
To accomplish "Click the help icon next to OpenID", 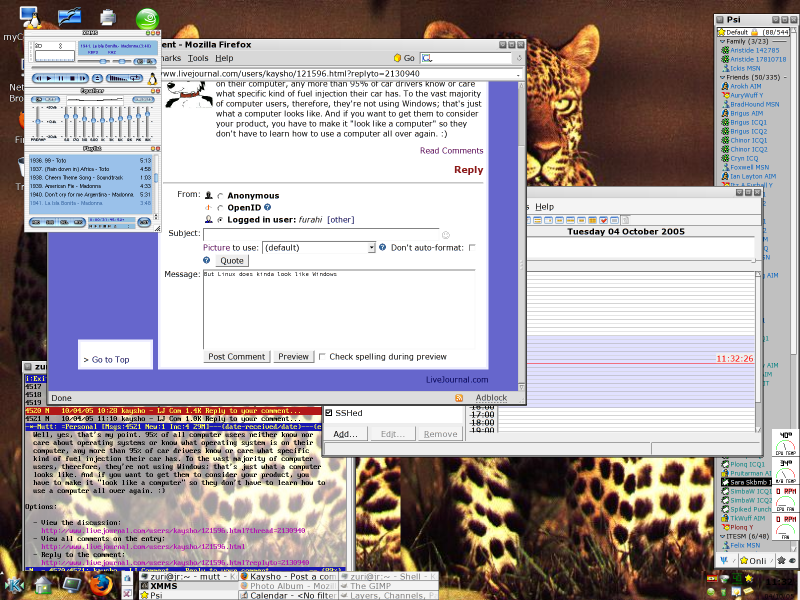I will [x=268, y=206].
